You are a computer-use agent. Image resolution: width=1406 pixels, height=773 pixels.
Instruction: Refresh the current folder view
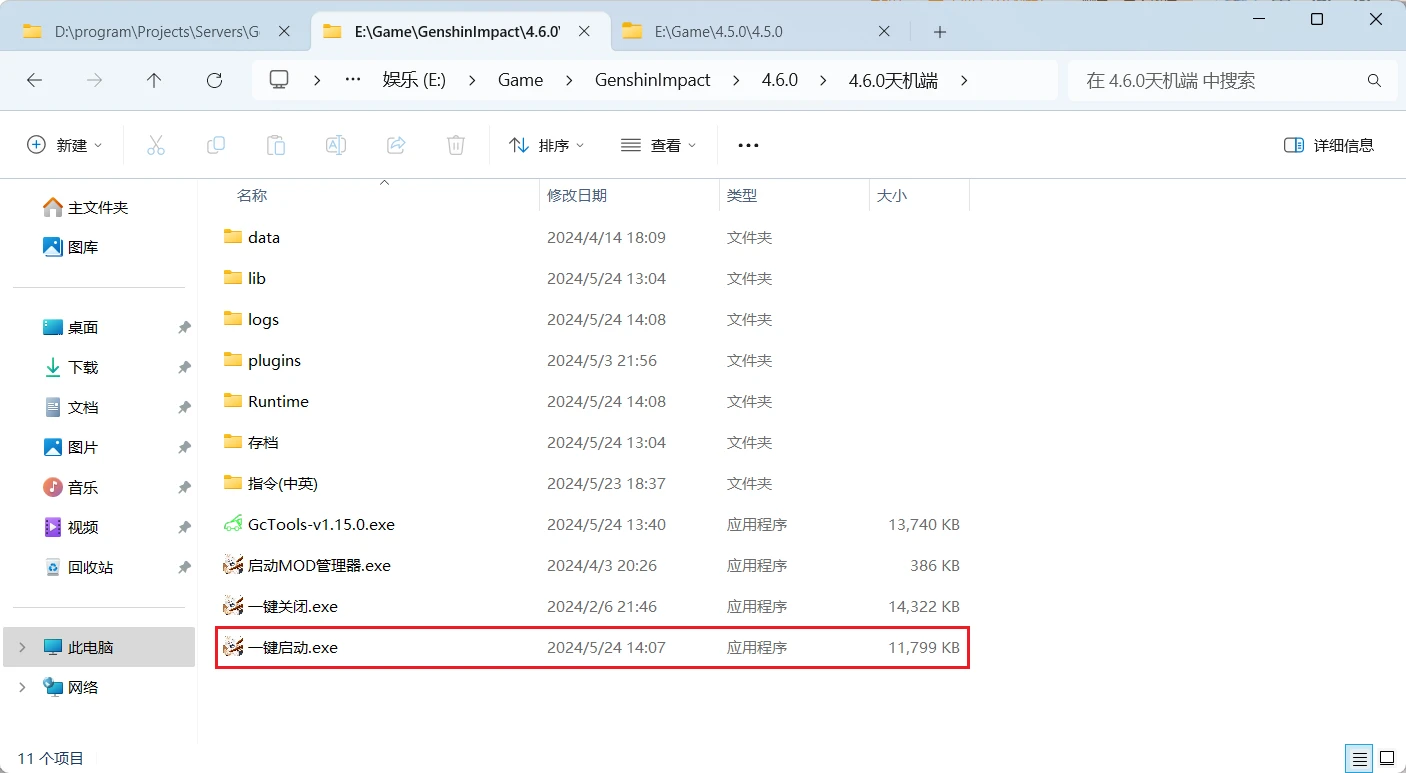click(214, 80)
